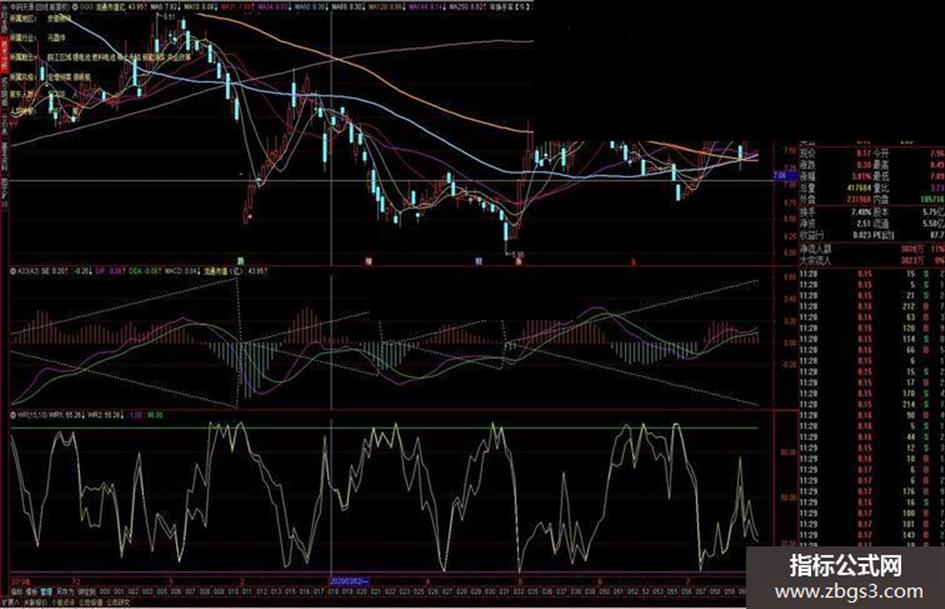Switch to template tab 020
The image size is (945, 609).
pos(362,592)
